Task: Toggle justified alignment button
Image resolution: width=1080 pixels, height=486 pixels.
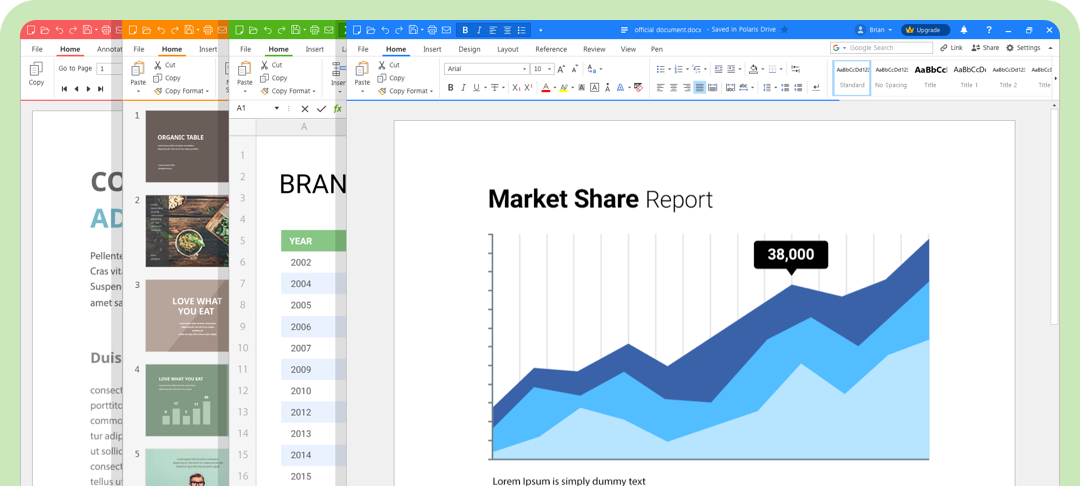Action: pyautogui.click(x=700, y=87)
